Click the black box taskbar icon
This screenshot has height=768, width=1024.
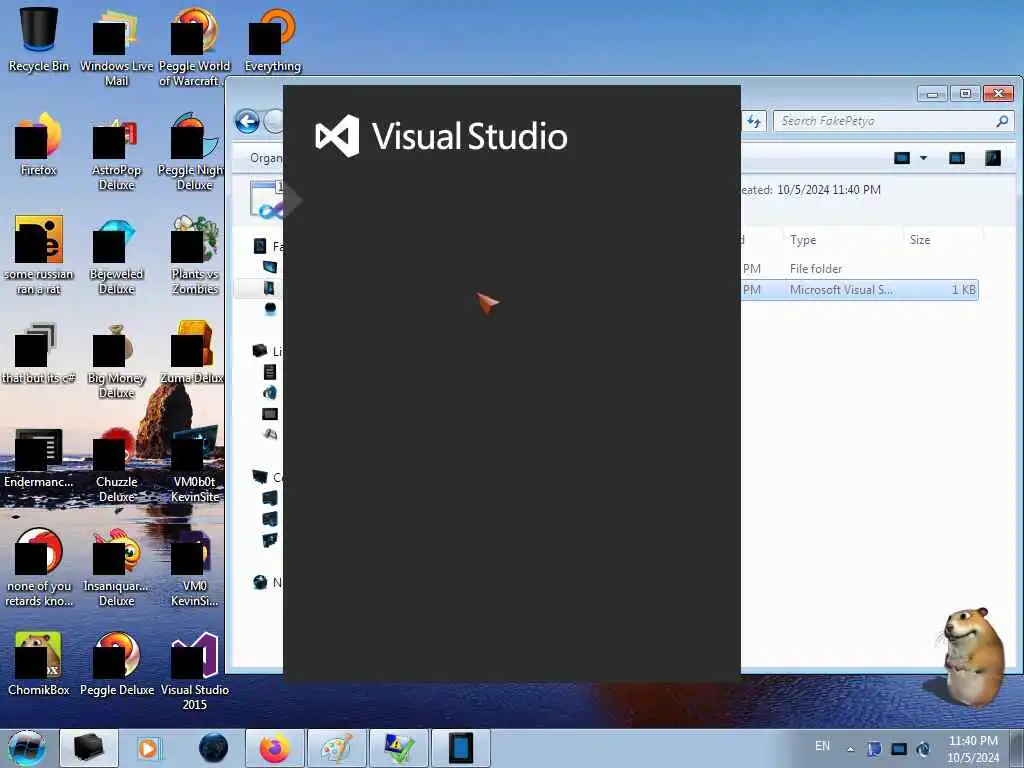coord(89,748)
